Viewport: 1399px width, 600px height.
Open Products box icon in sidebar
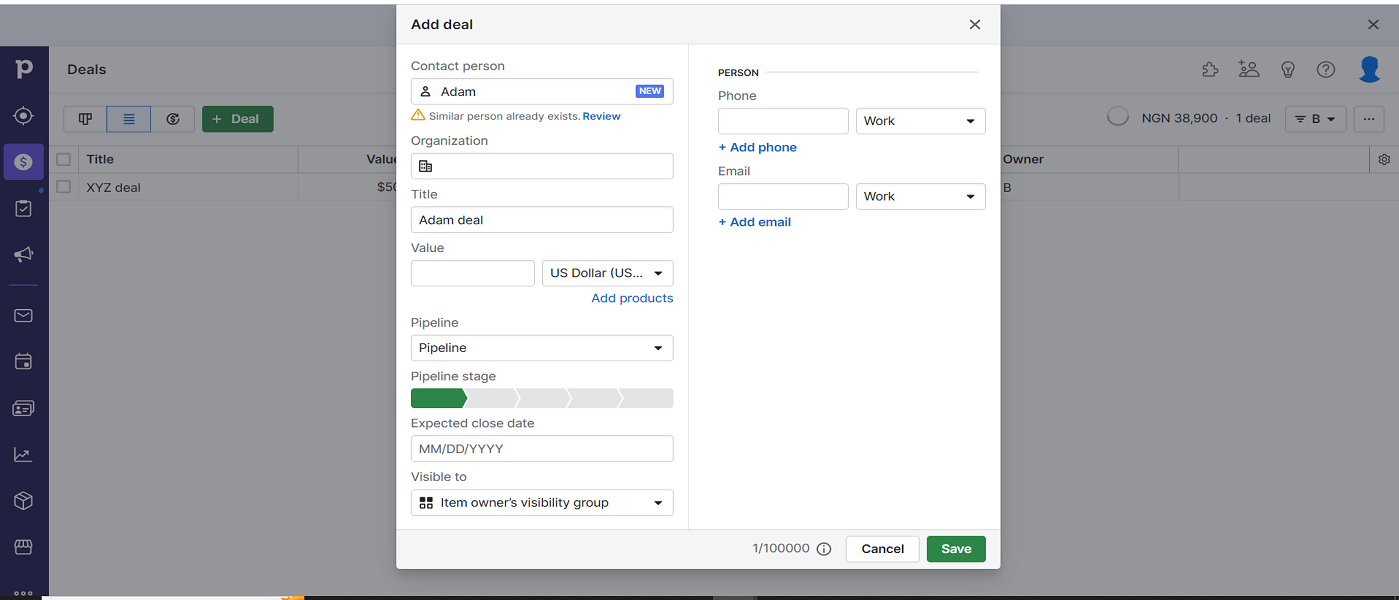coord(23,501)
